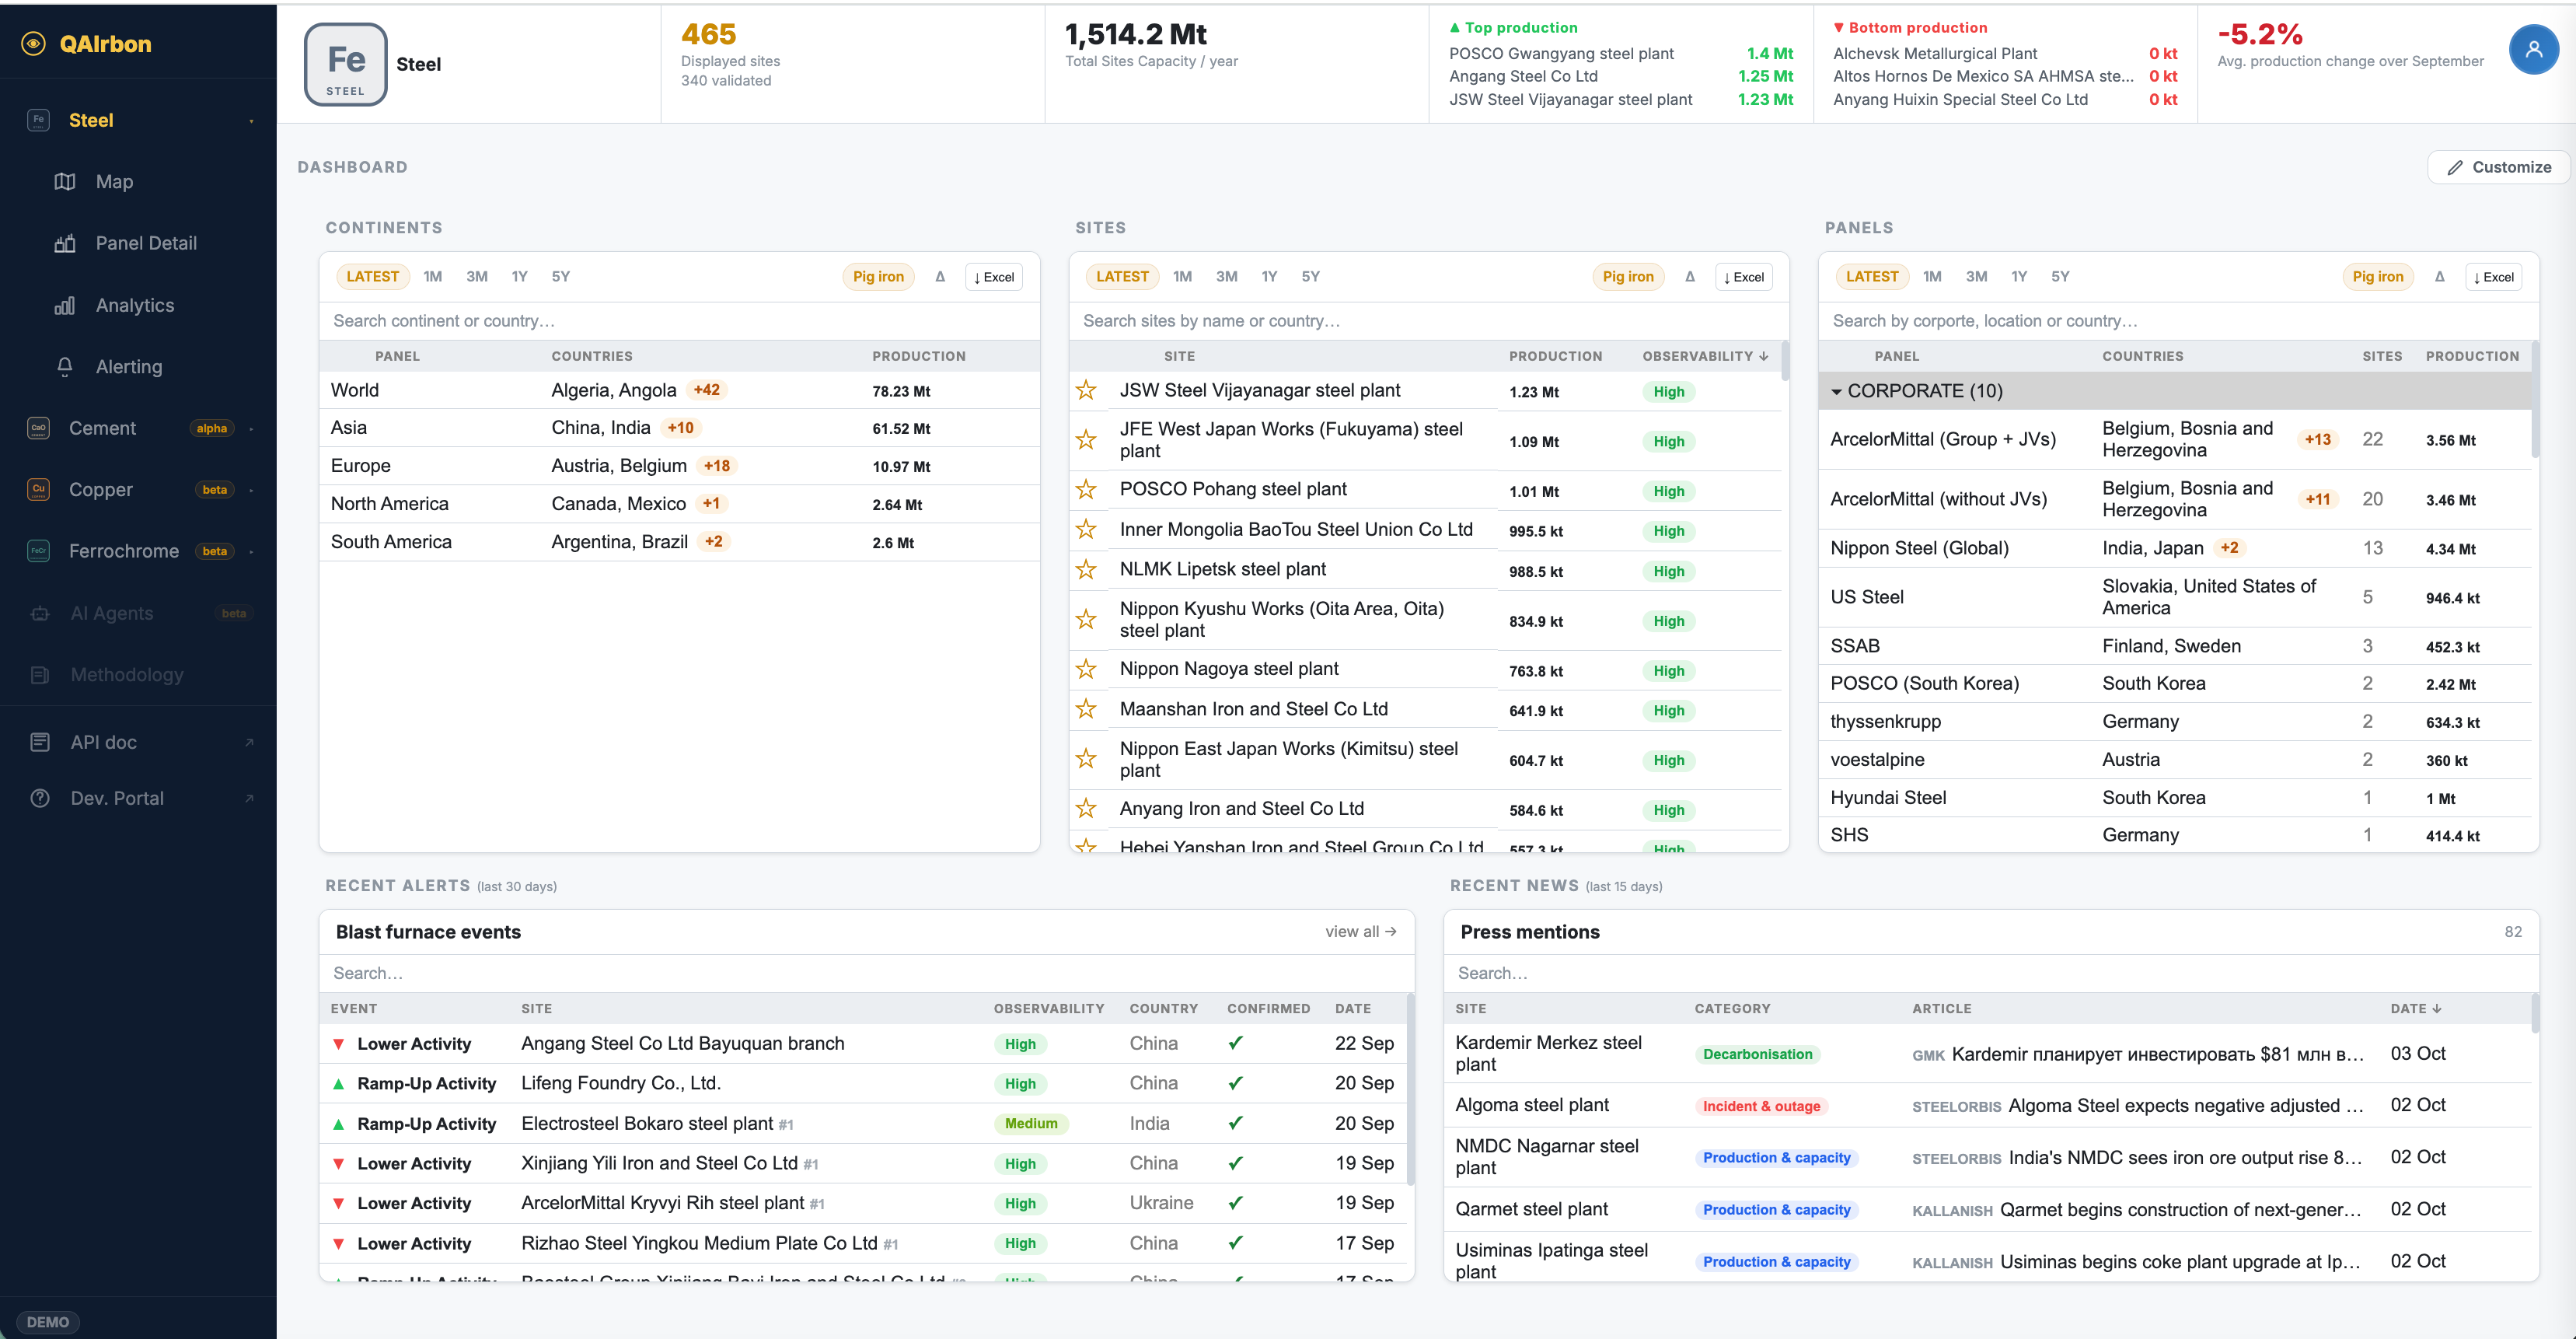Click the Sites list scrollbar
The height and width of the screenshot is (1339, 2576).
click(1785, 362)
